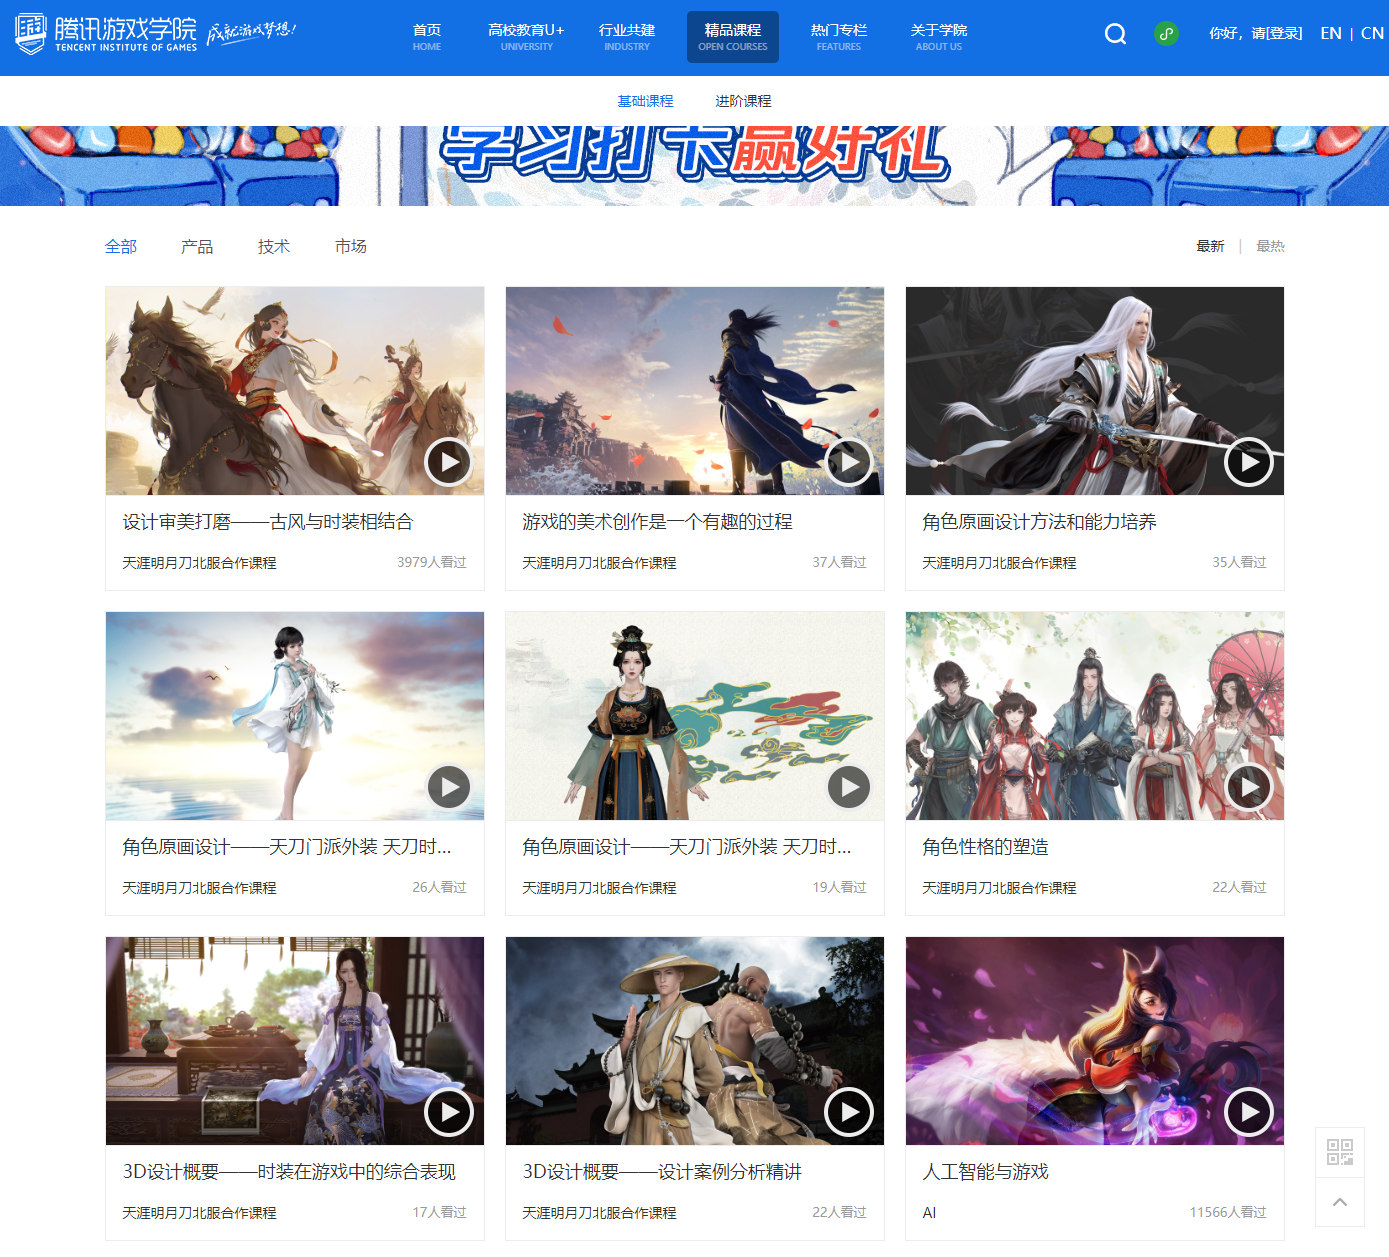The width and height of the screenshot is (1389, 1257).
Task: Open 热门专栏 FEATURES menu
Action: 839,37
